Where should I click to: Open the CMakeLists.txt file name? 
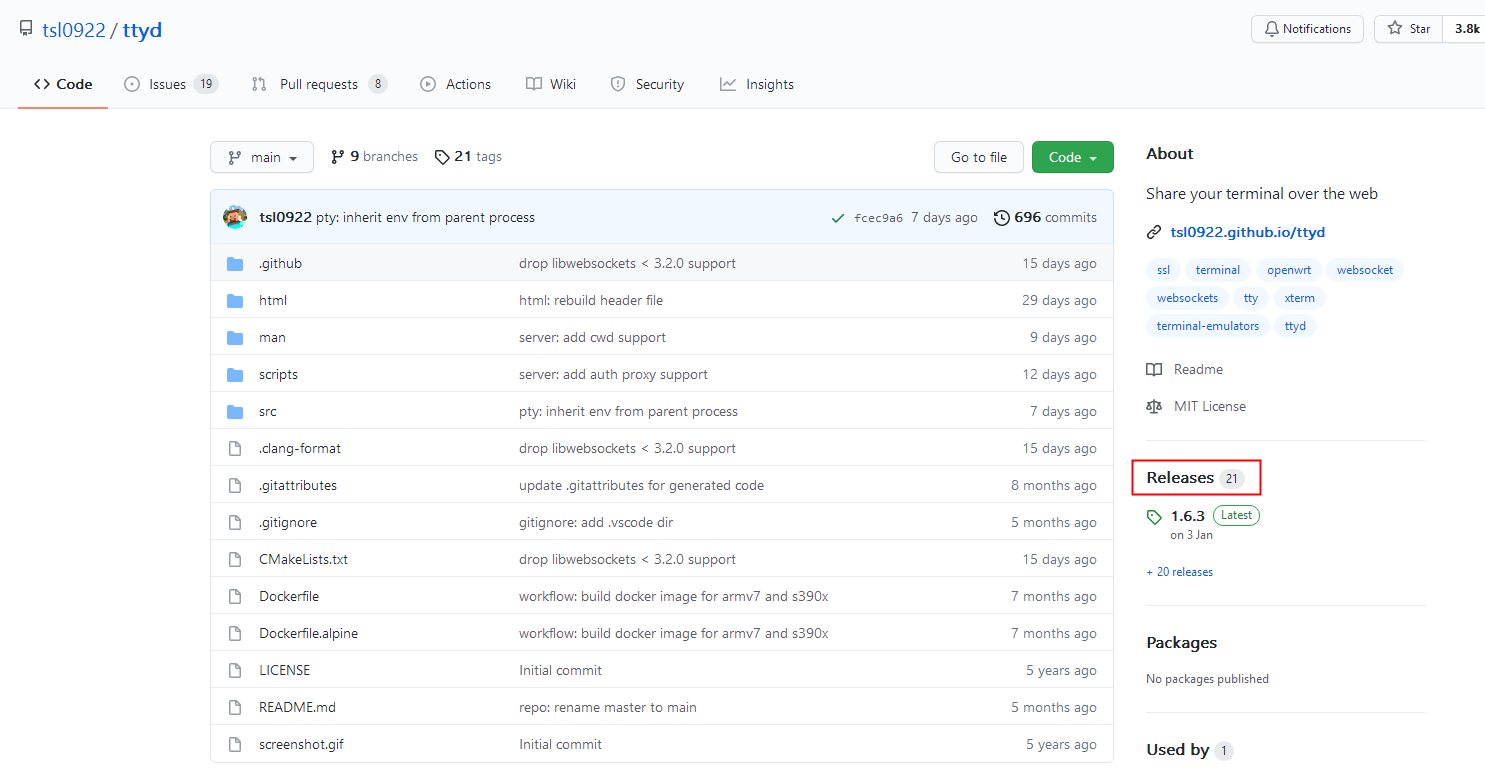(303, 560)
